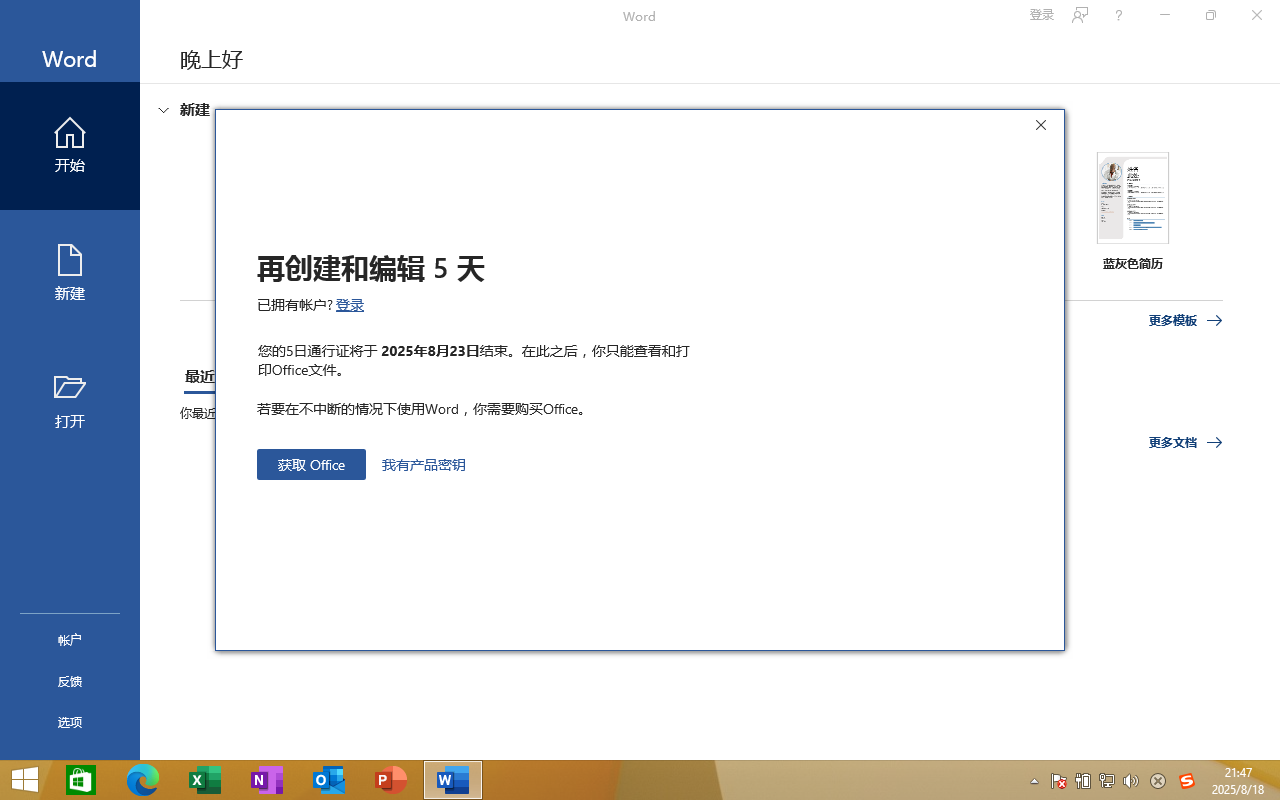
Task: Collapse the 新建 section chevron
Action: (164, 110)
